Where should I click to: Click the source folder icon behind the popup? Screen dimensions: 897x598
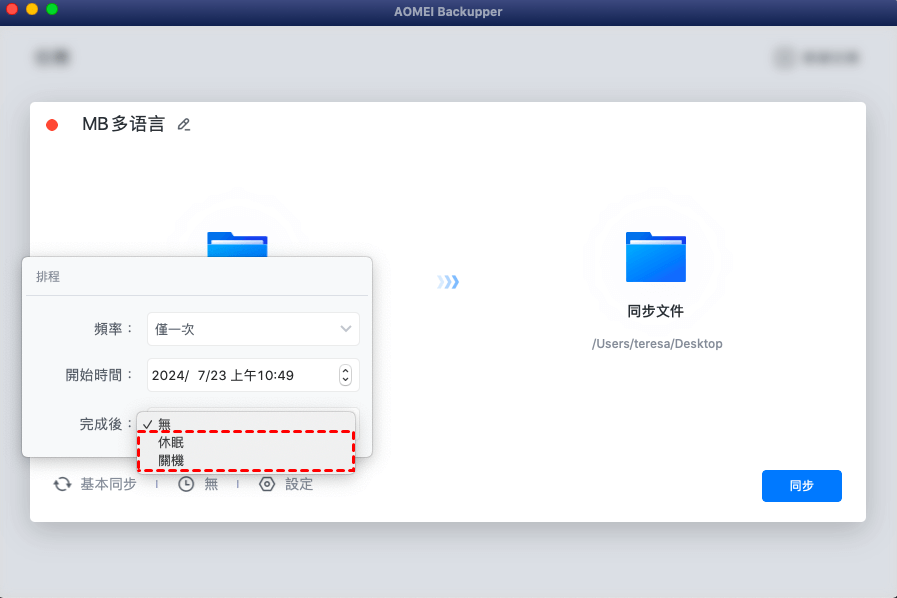237,244
